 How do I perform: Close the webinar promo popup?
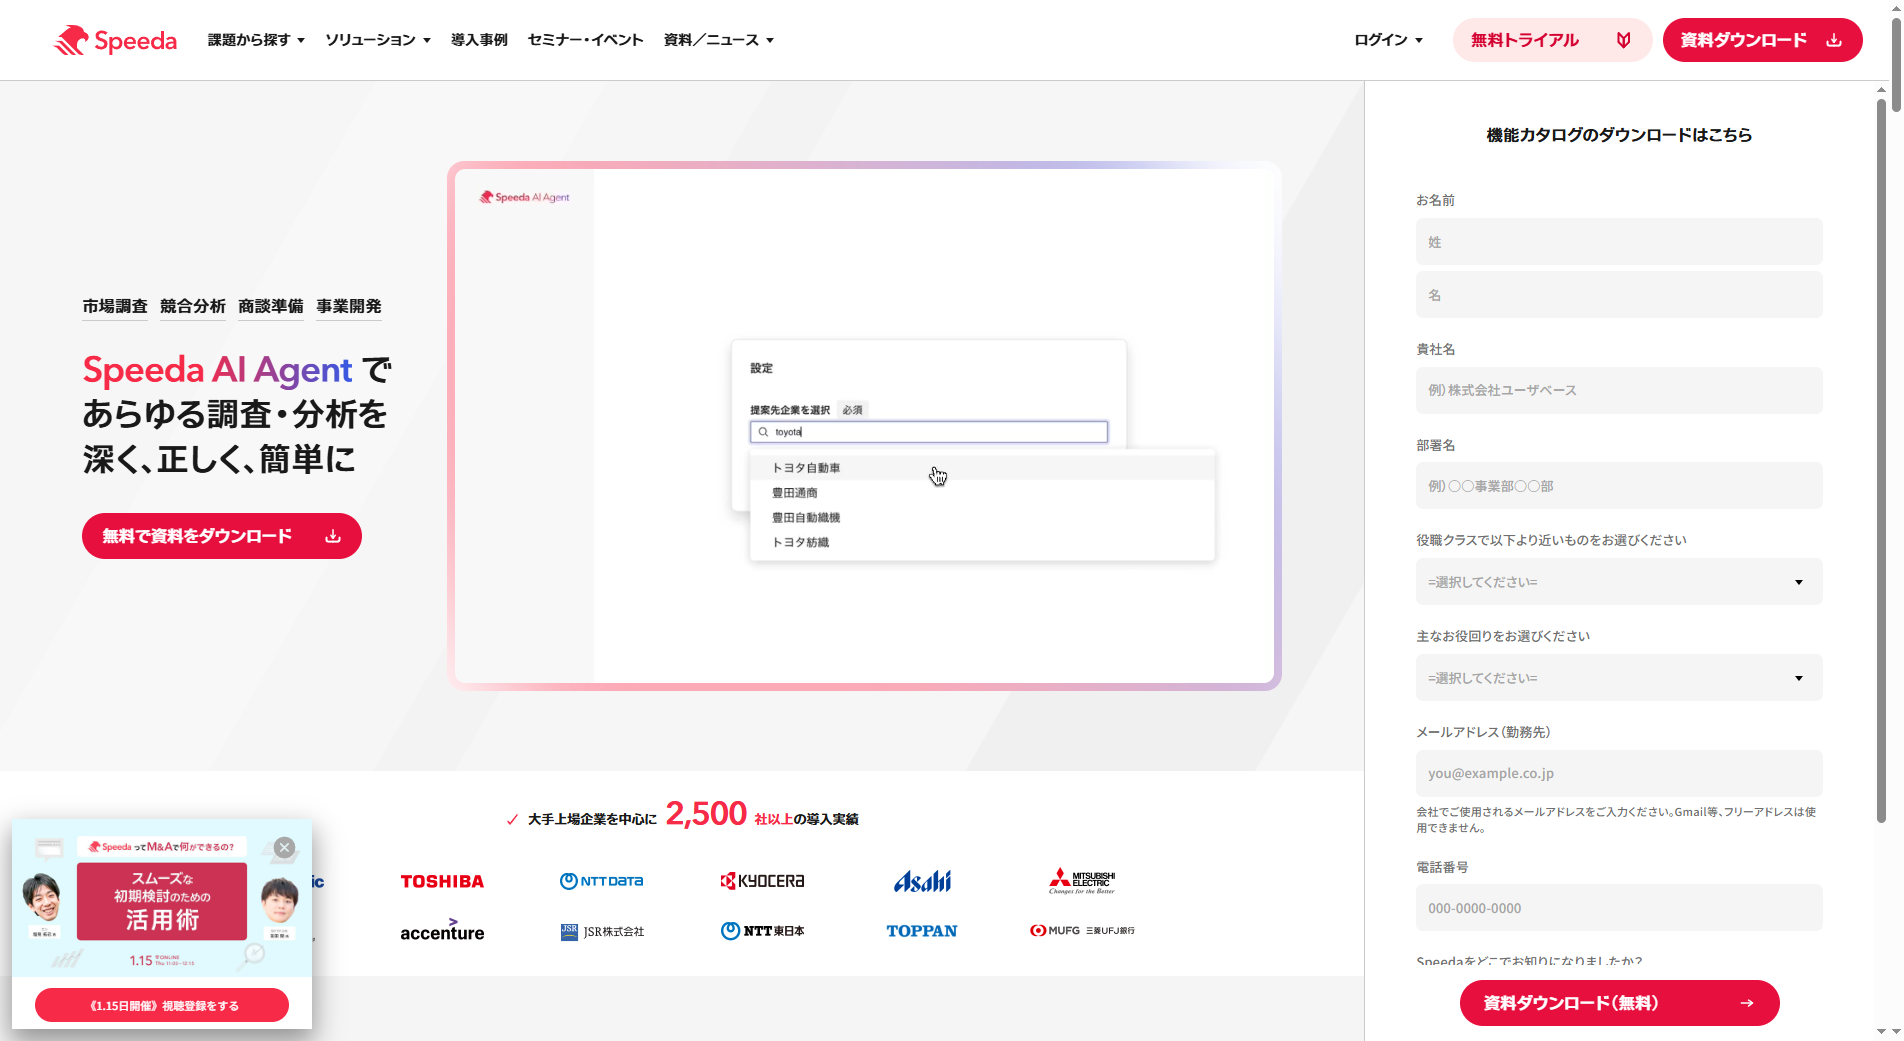pyautogui.click(x=285, y=848)
